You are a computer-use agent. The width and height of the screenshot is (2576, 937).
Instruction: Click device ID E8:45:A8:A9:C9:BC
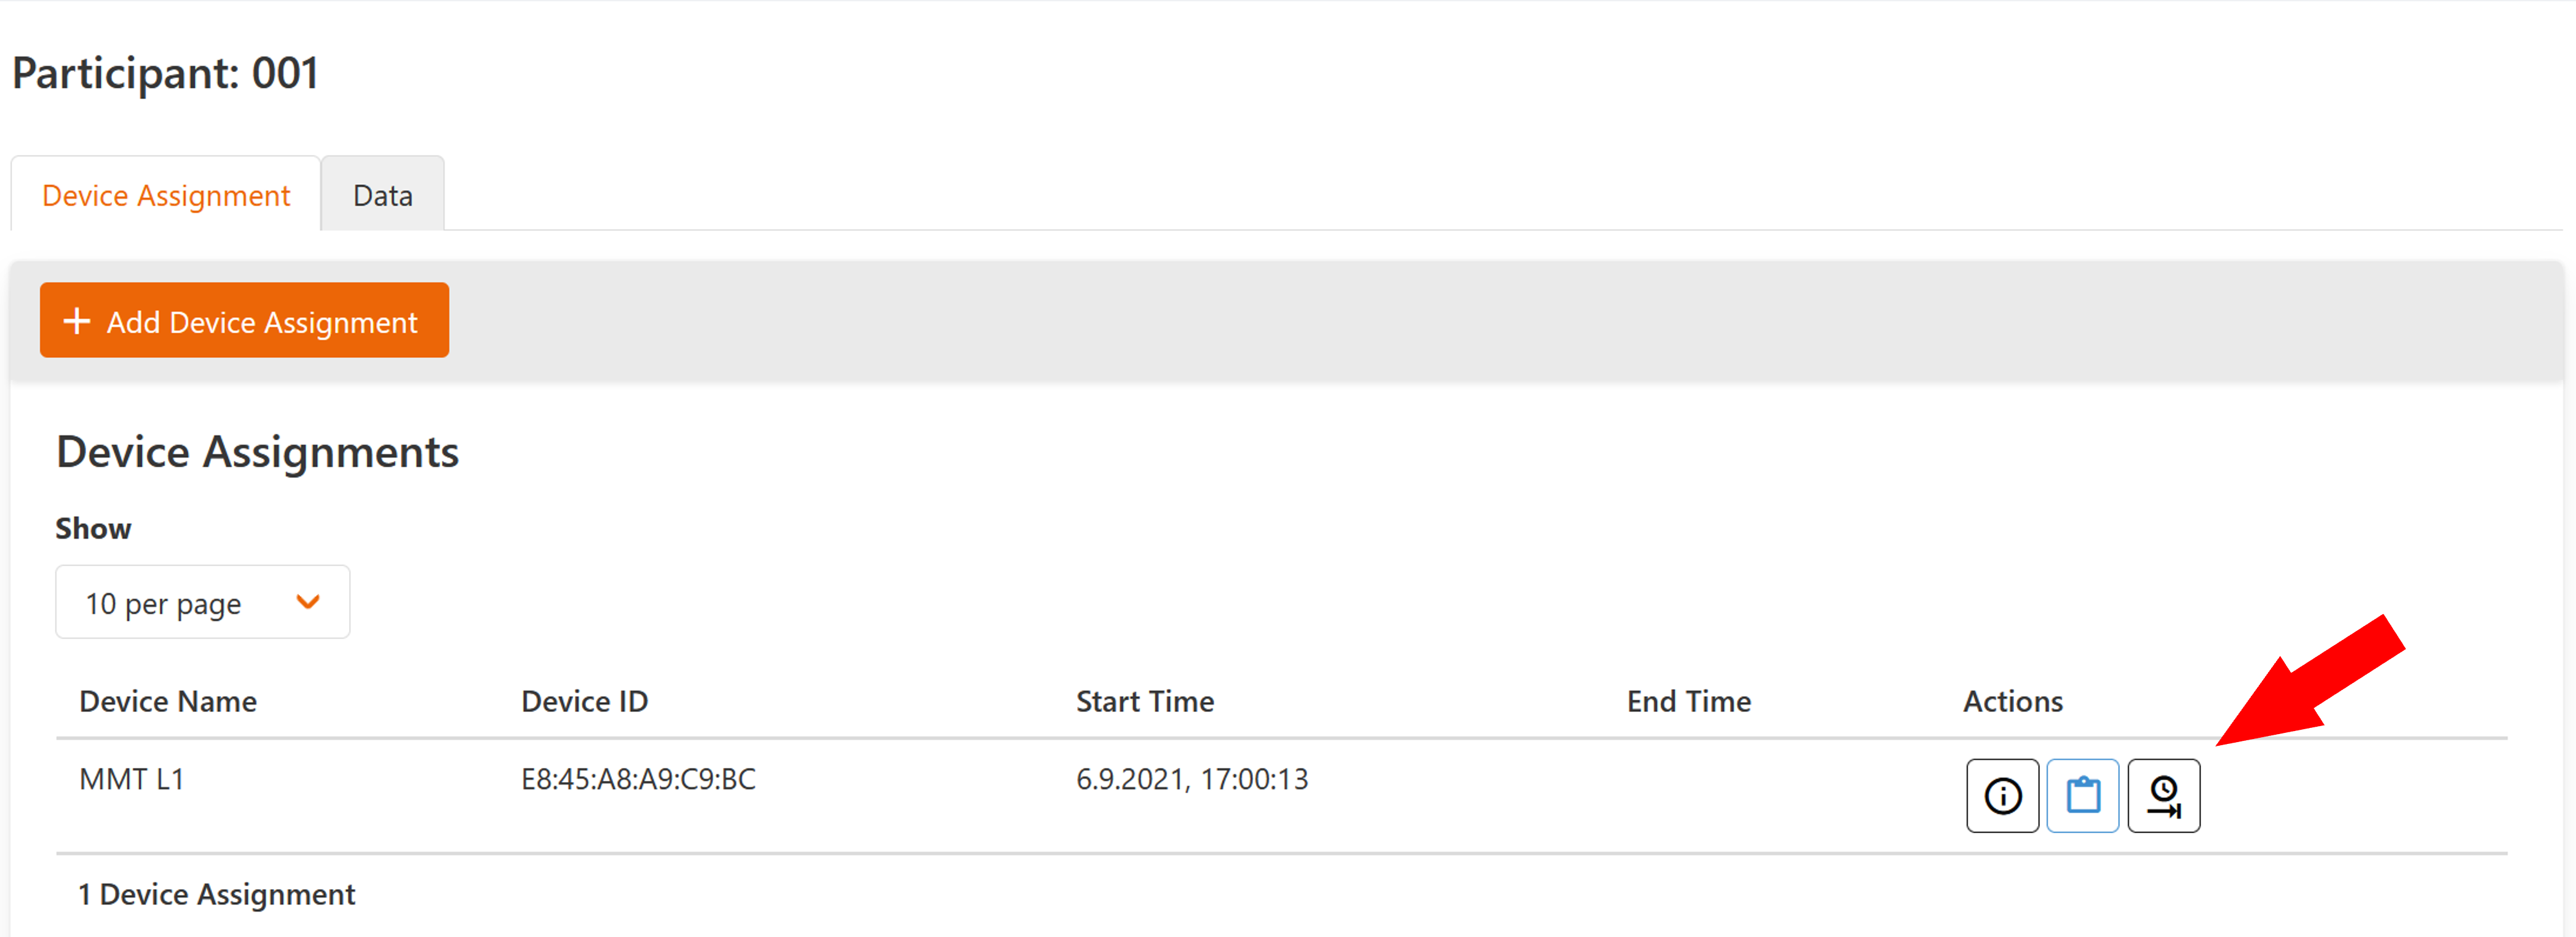point(638,779)
